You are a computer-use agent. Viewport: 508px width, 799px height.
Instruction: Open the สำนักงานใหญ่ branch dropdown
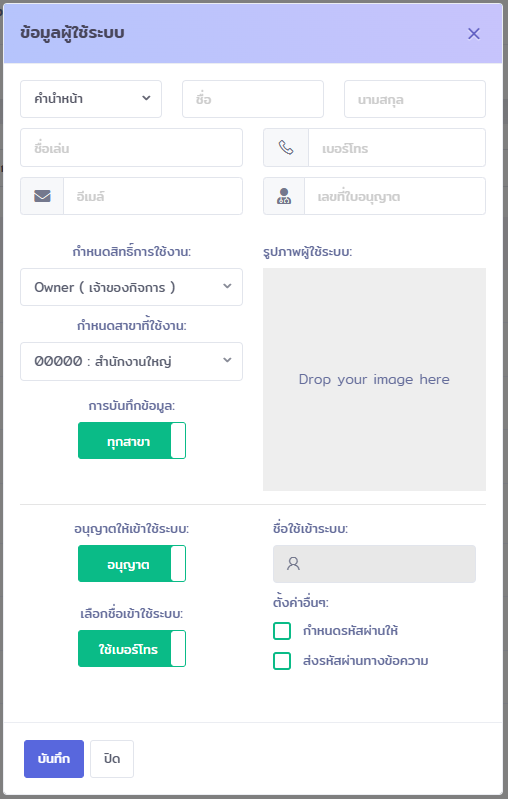(131, 361)
